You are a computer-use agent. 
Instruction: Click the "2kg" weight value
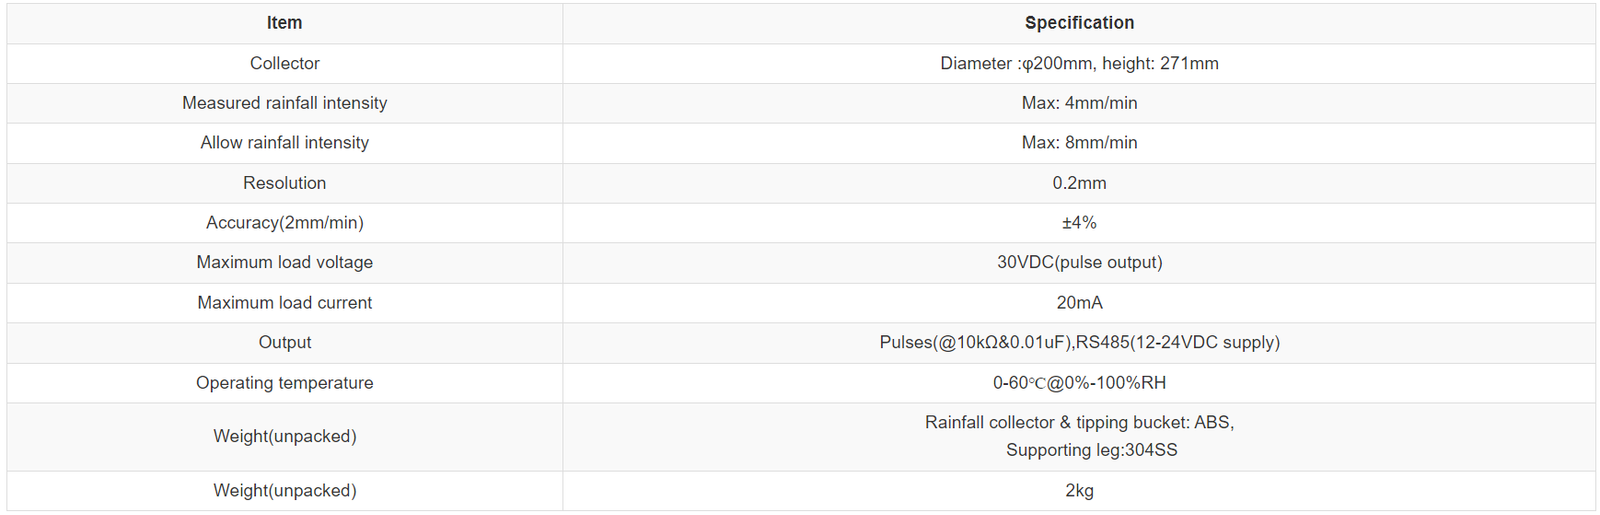[1079, 491]
